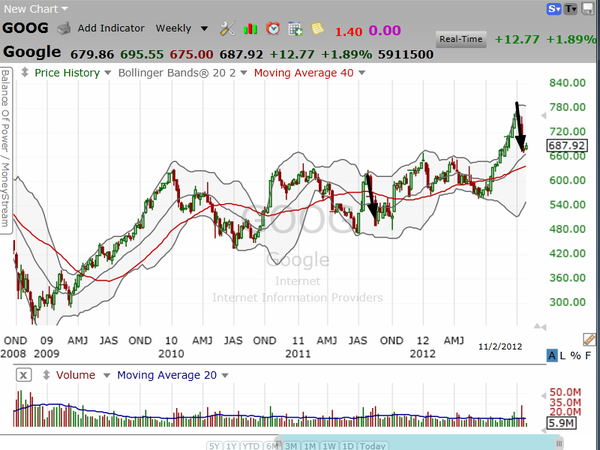The image size is (600, 450).
Task: Click the left grip handle of the time scrollbar
Action: coord(280,444)
